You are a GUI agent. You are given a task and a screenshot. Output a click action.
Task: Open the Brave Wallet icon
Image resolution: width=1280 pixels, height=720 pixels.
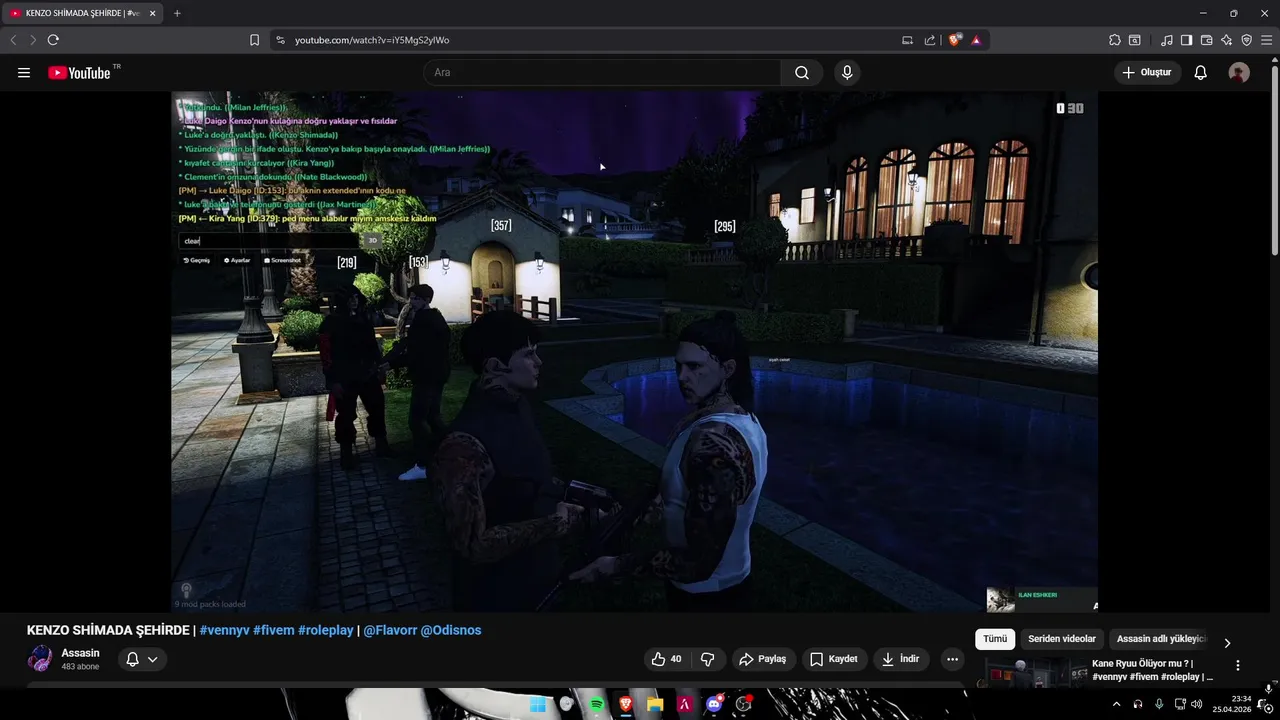click(x=1206, y=40)
